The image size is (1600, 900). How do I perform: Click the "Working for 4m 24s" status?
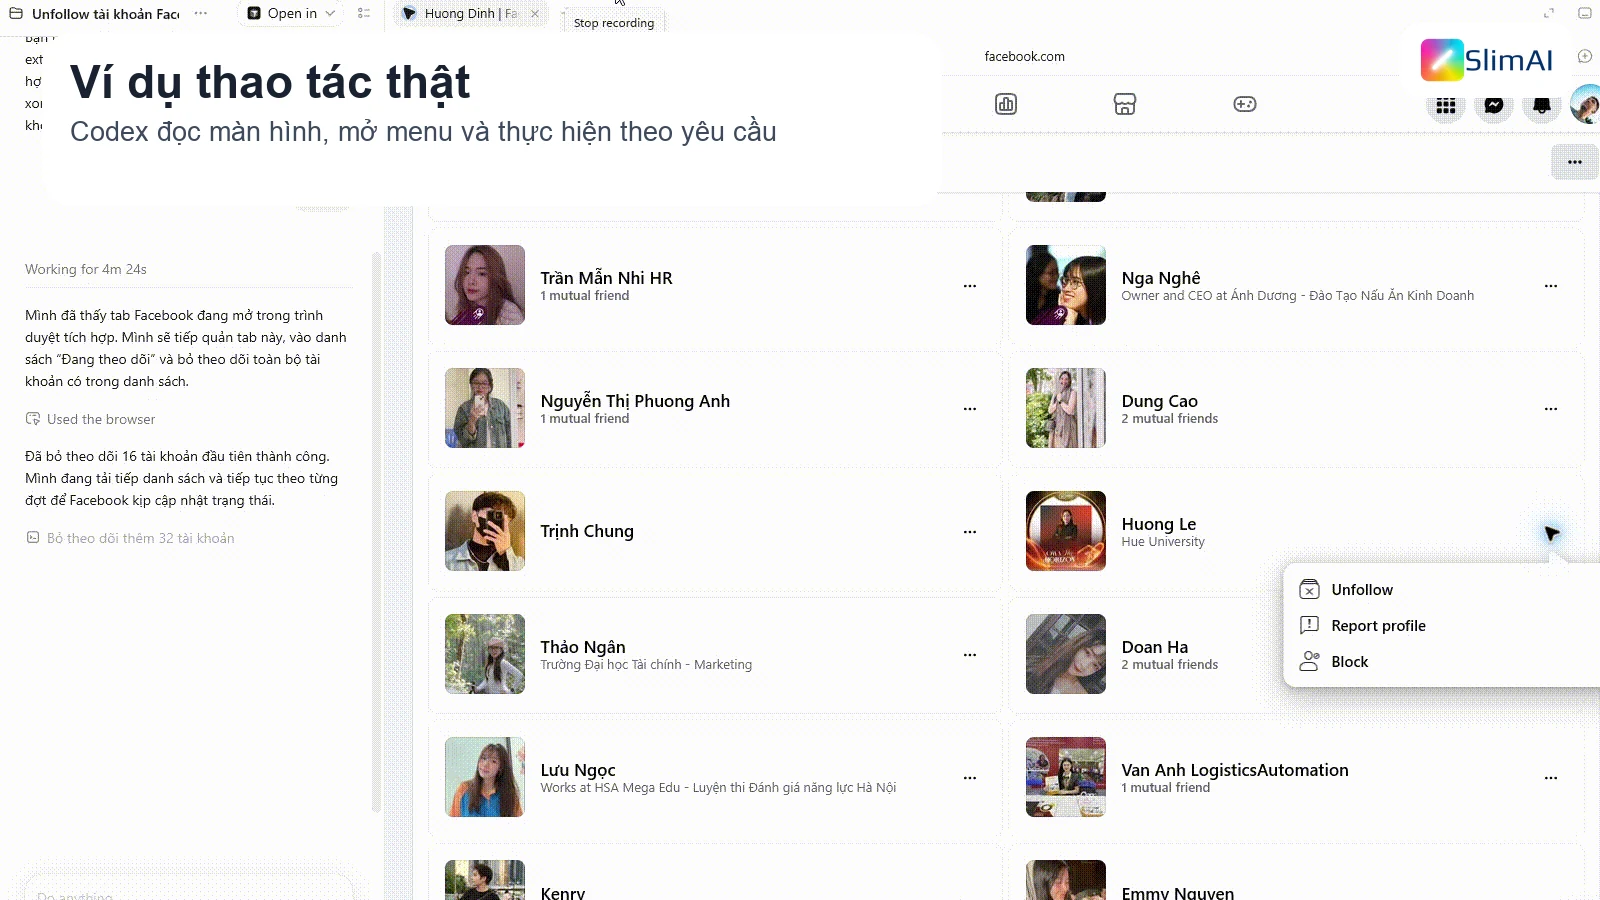pos(86,269)
